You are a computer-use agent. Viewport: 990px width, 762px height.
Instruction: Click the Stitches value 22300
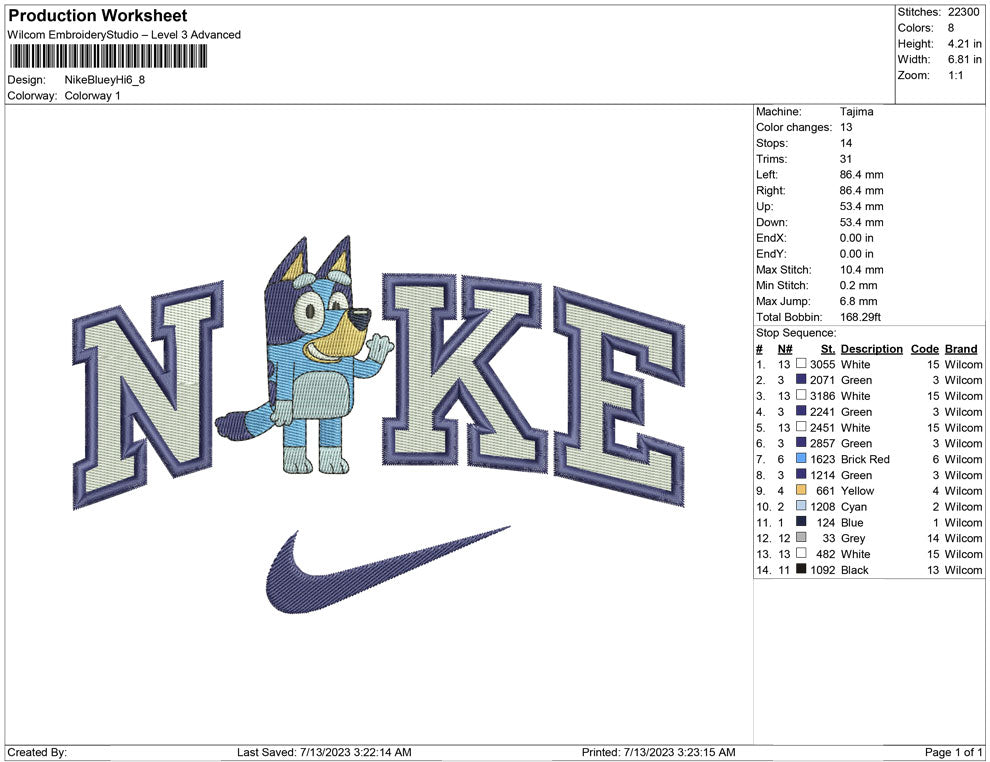(963, 12)
